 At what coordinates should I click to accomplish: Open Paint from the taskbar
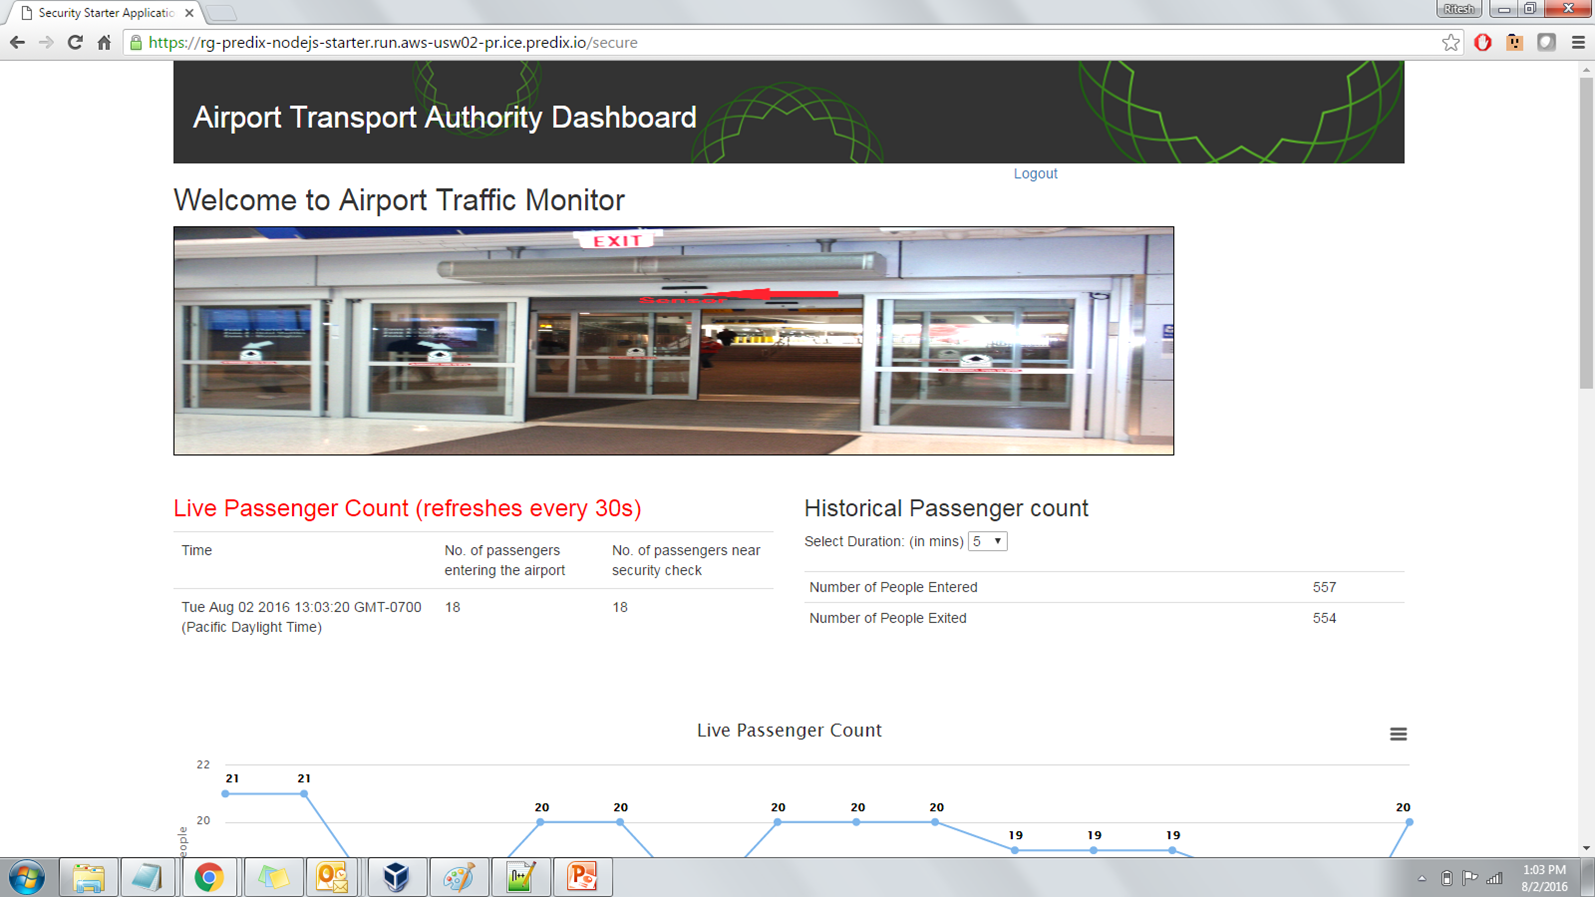click(x=459, y=878)
